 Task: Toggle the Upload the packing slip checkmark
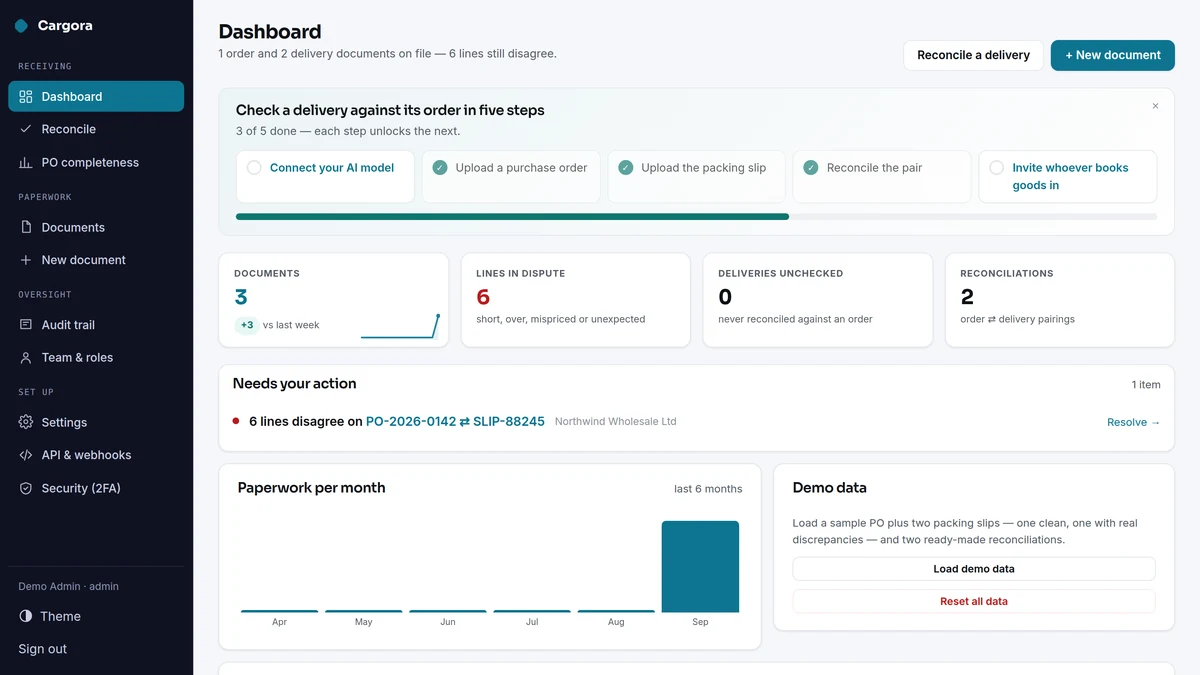pos(626,168)
